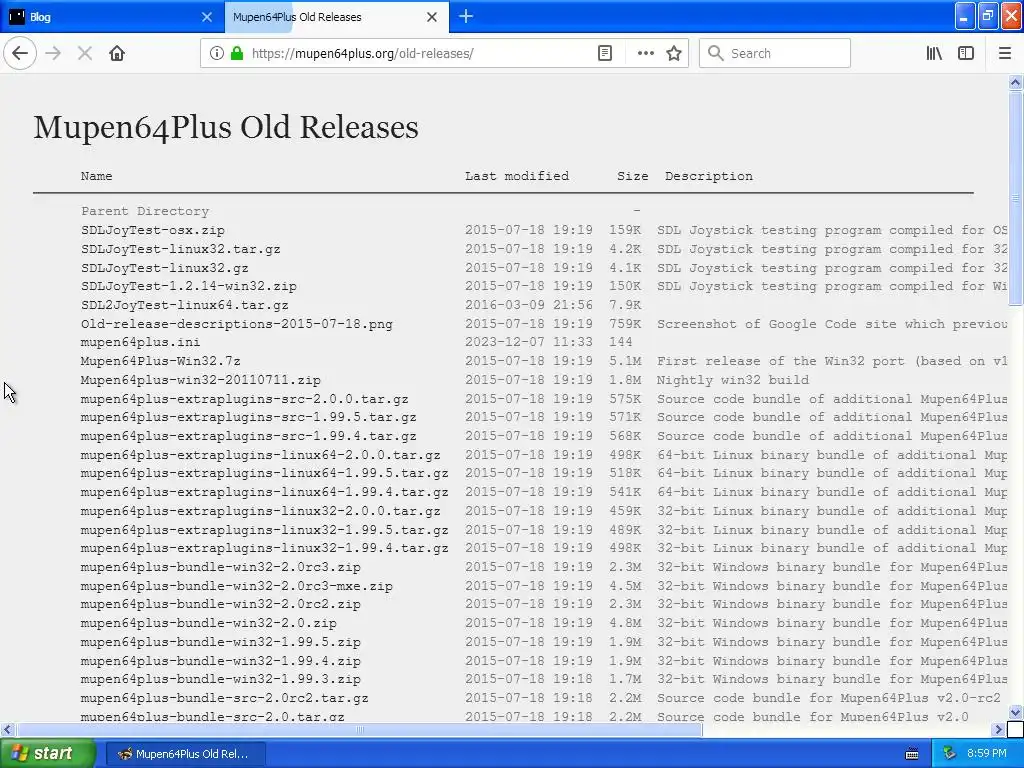The height and width of the screenshot is (768, 1024).
Task: Go back to previous page arrow
Action: pos(20,53)
